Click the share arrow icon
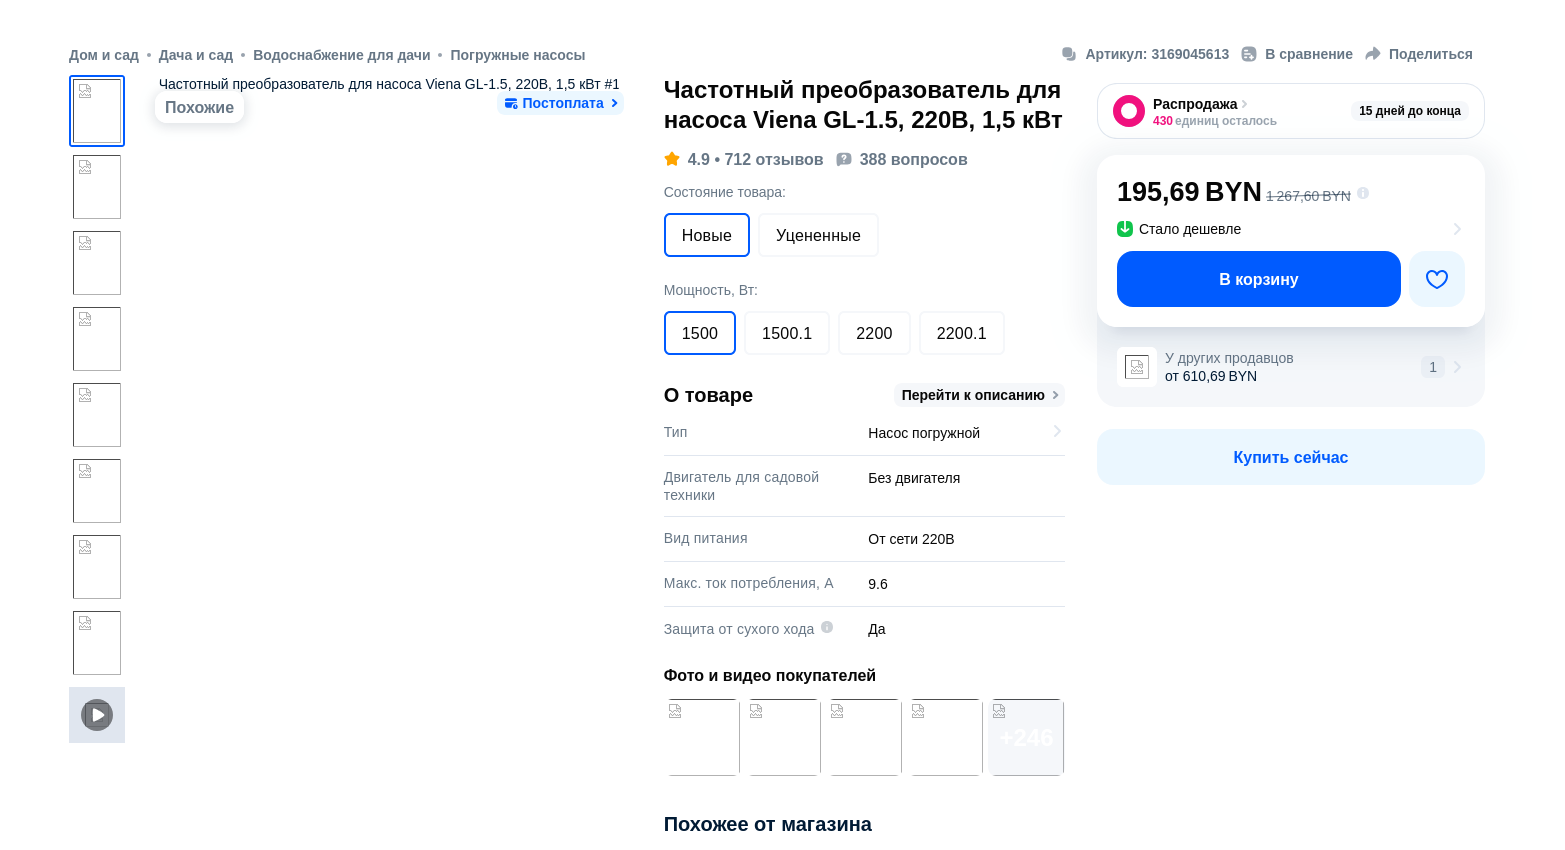 1373,54
